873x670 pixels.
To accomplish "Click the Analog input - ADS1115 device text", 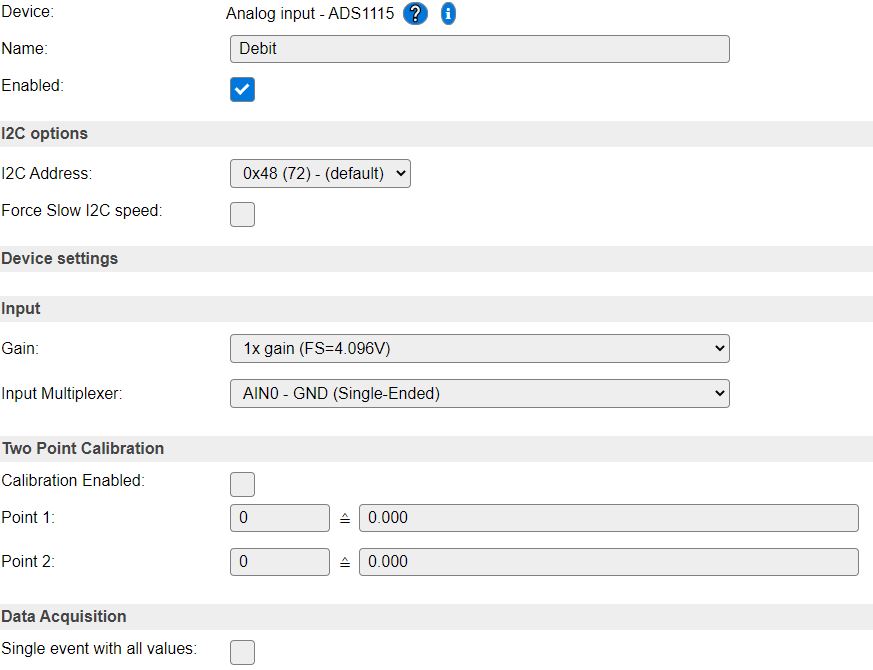I will (x=310, y=13).
